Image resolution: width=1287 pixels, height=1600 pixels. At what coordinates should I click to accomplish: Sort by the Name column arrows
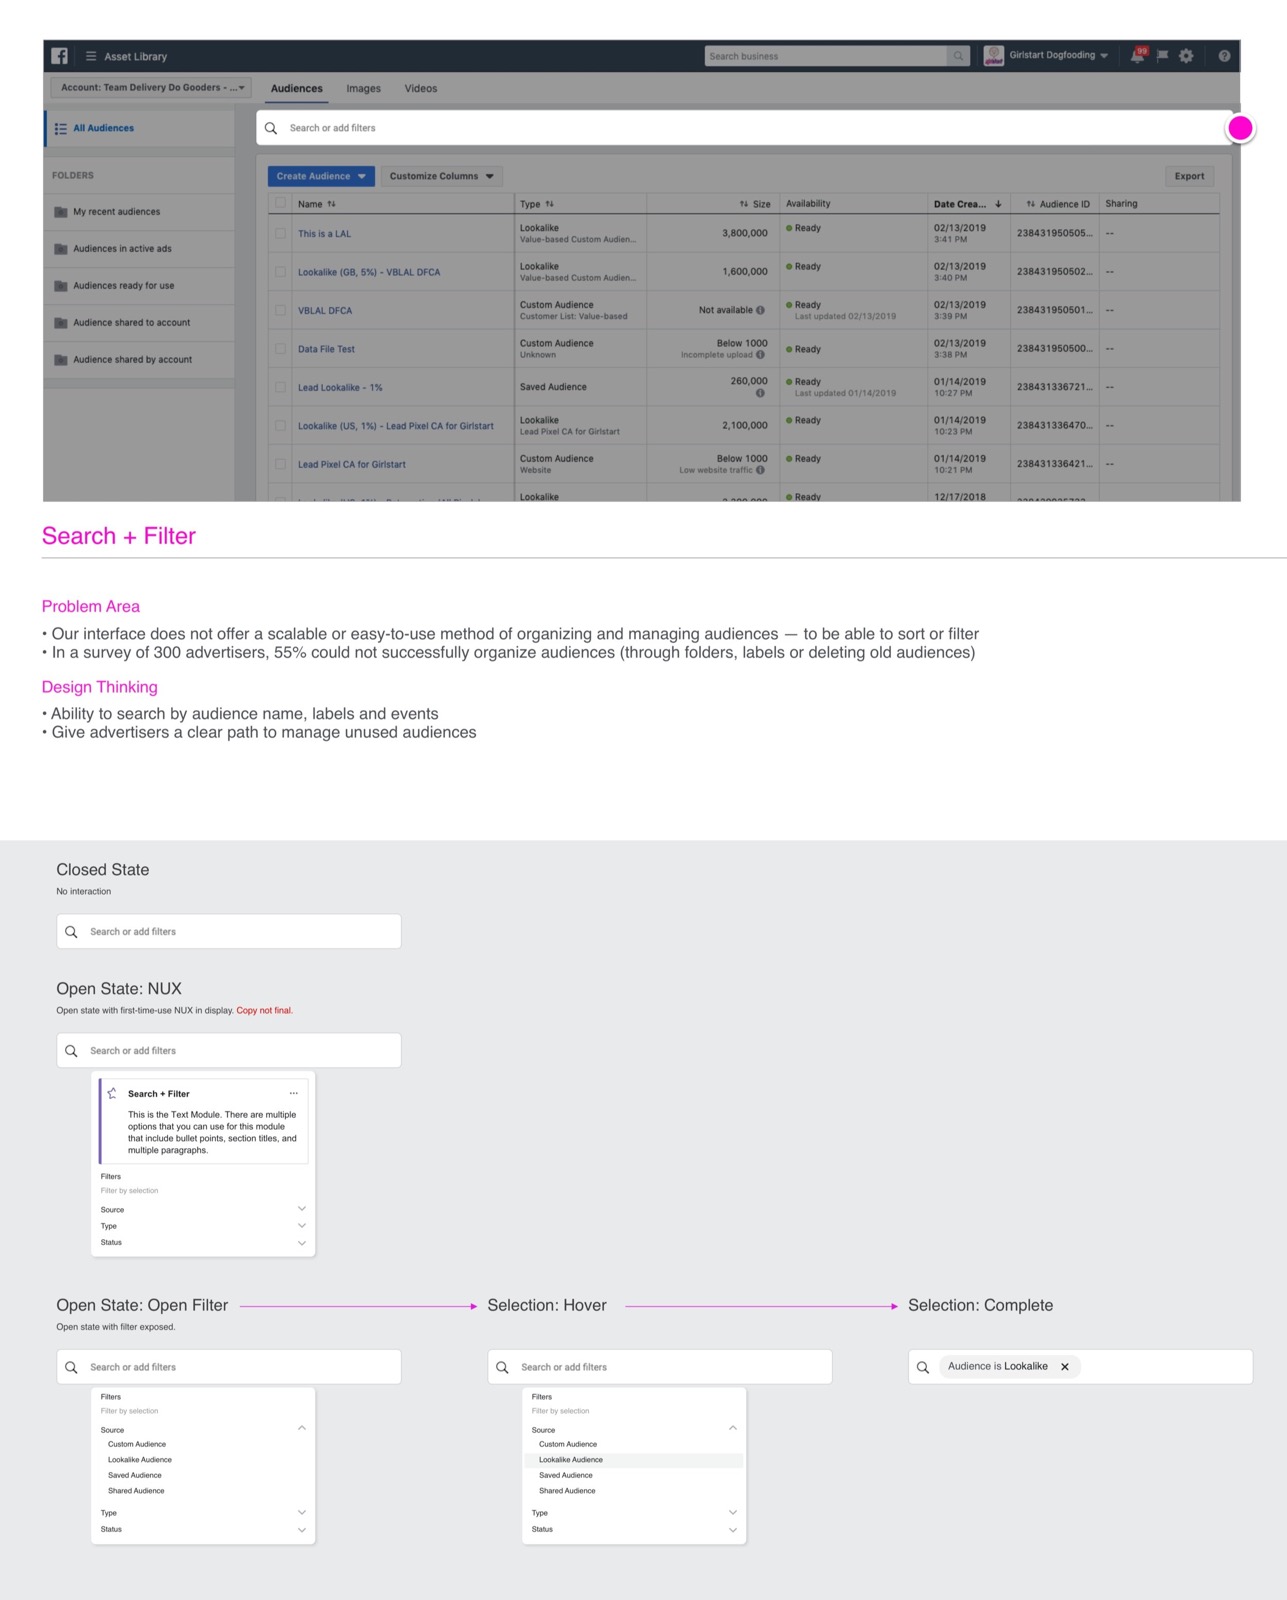click(x=331, y=204)
